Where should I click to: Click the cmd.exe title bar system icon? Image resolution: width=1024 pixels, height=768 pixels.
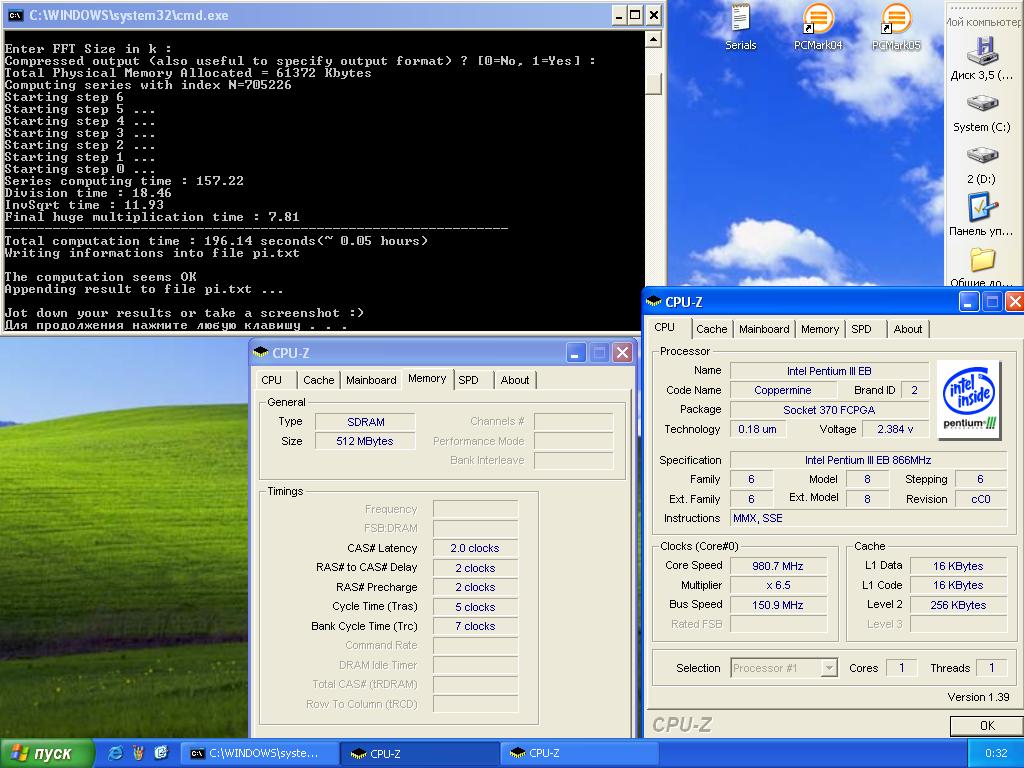(x=16, y=15)
